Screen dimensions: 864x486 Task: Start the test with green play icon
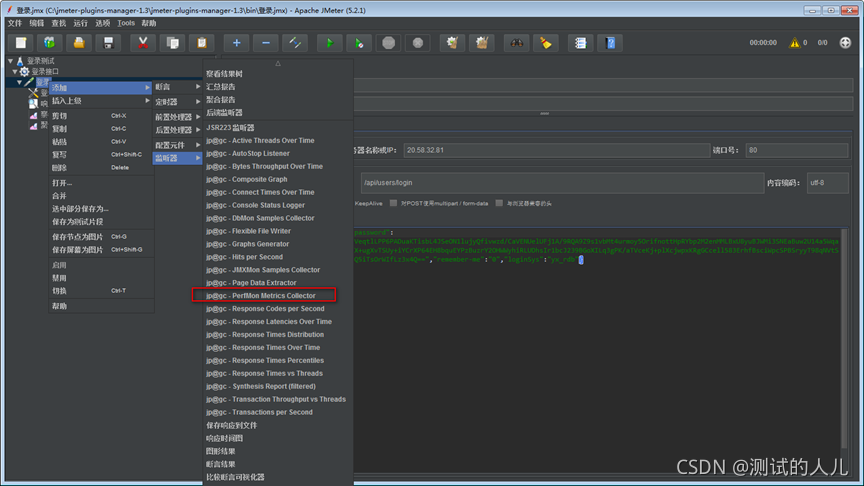tap(330, 43)
